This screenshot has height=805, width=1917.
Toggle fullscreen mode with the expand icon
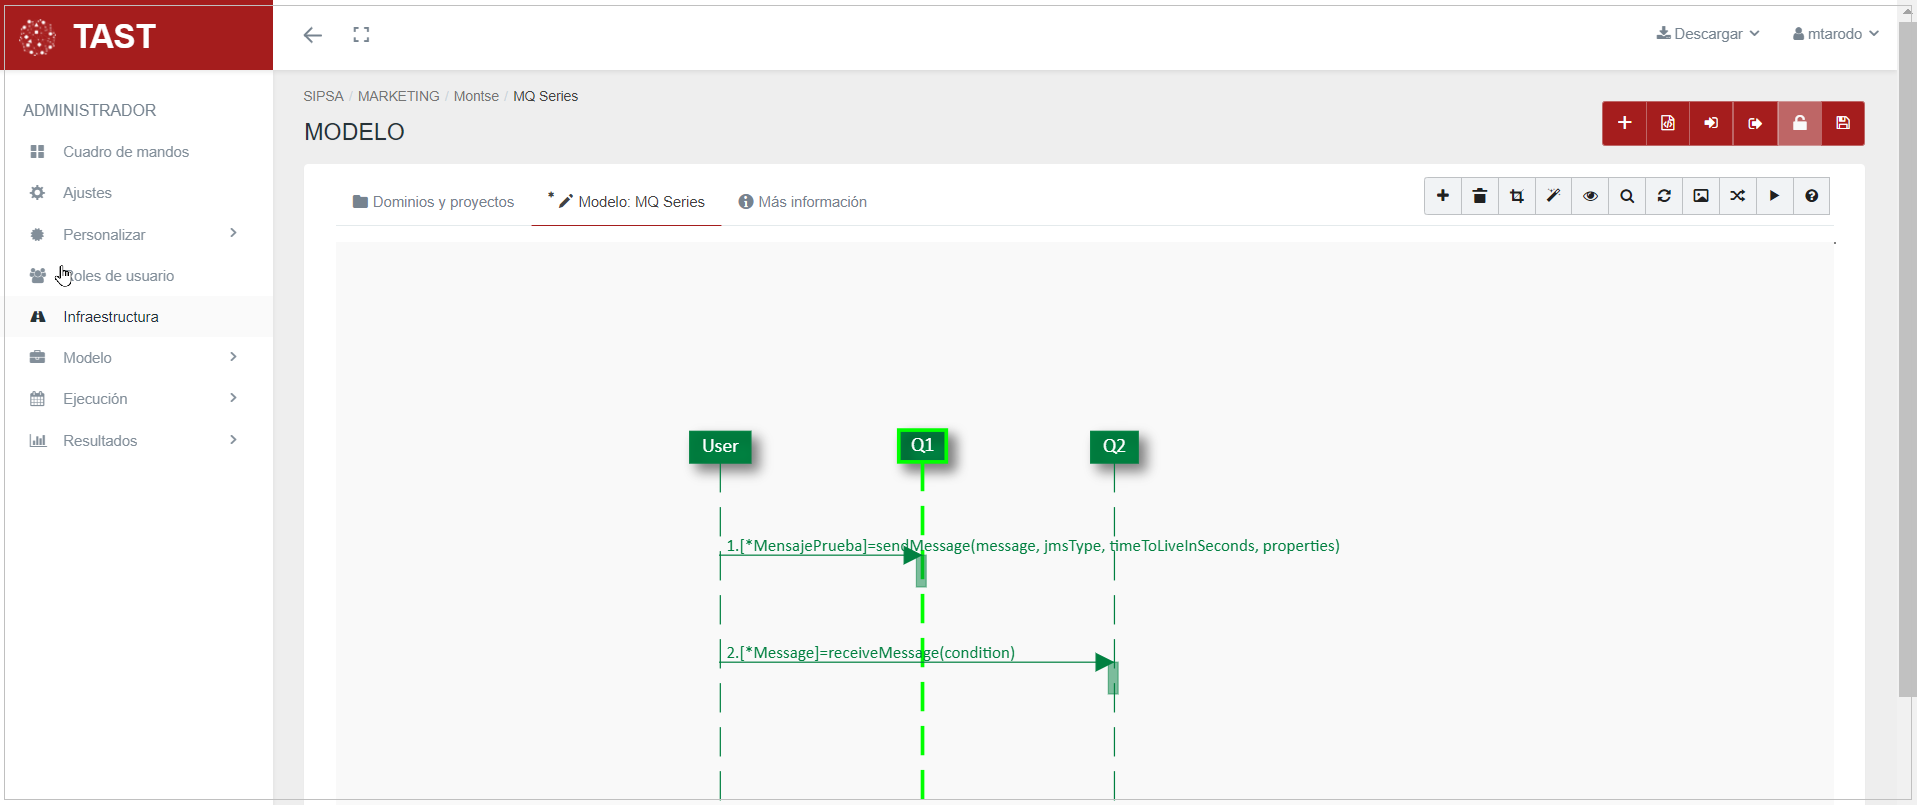click(x=361, y=35)
